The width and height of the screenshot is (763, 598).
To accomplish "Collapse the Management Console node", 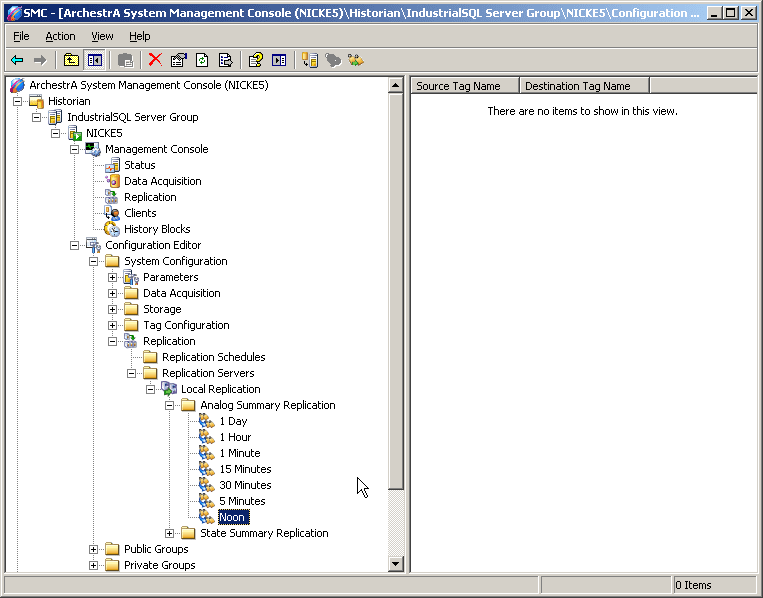I will click(74, 149).
